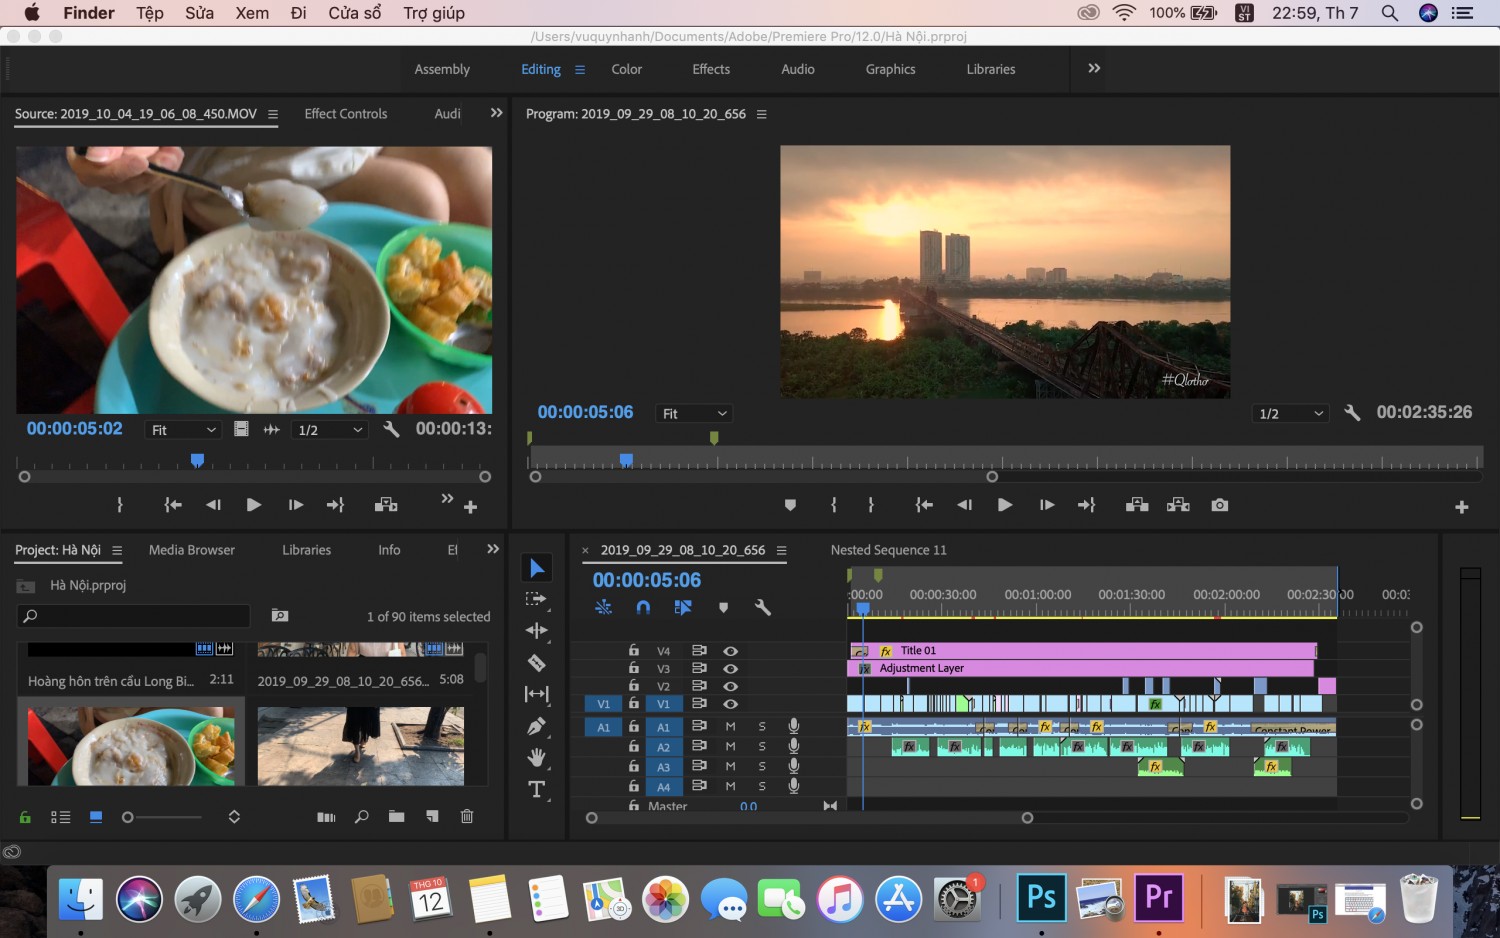
Task: Toggle visibility of track V3
Action: click(731, 669)
